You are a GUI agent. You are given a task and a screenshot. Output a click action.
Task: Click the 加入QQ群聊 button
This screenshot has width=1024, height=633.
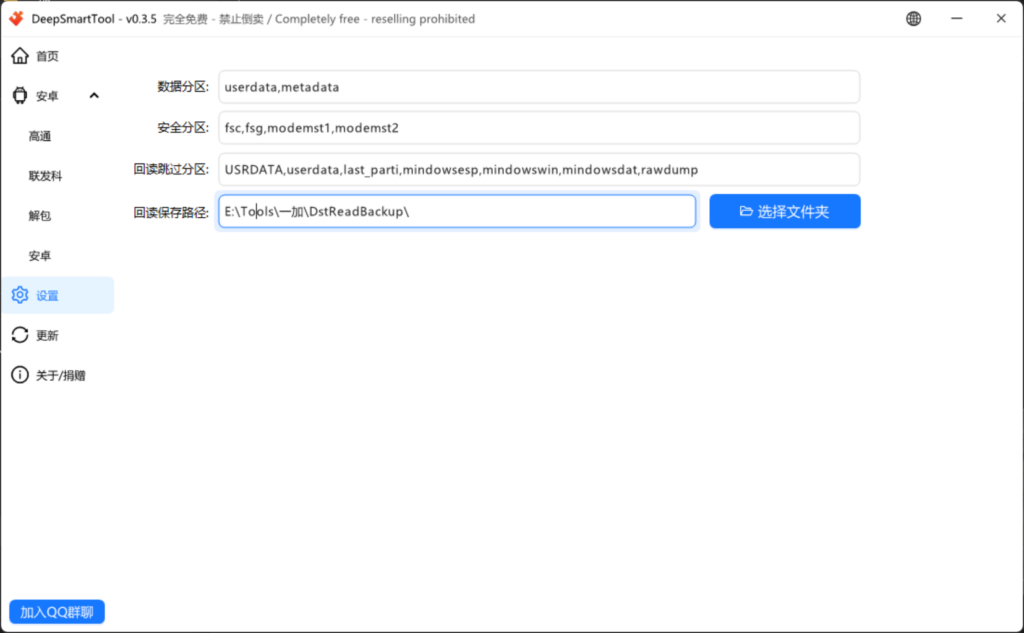tap(57, 612)
